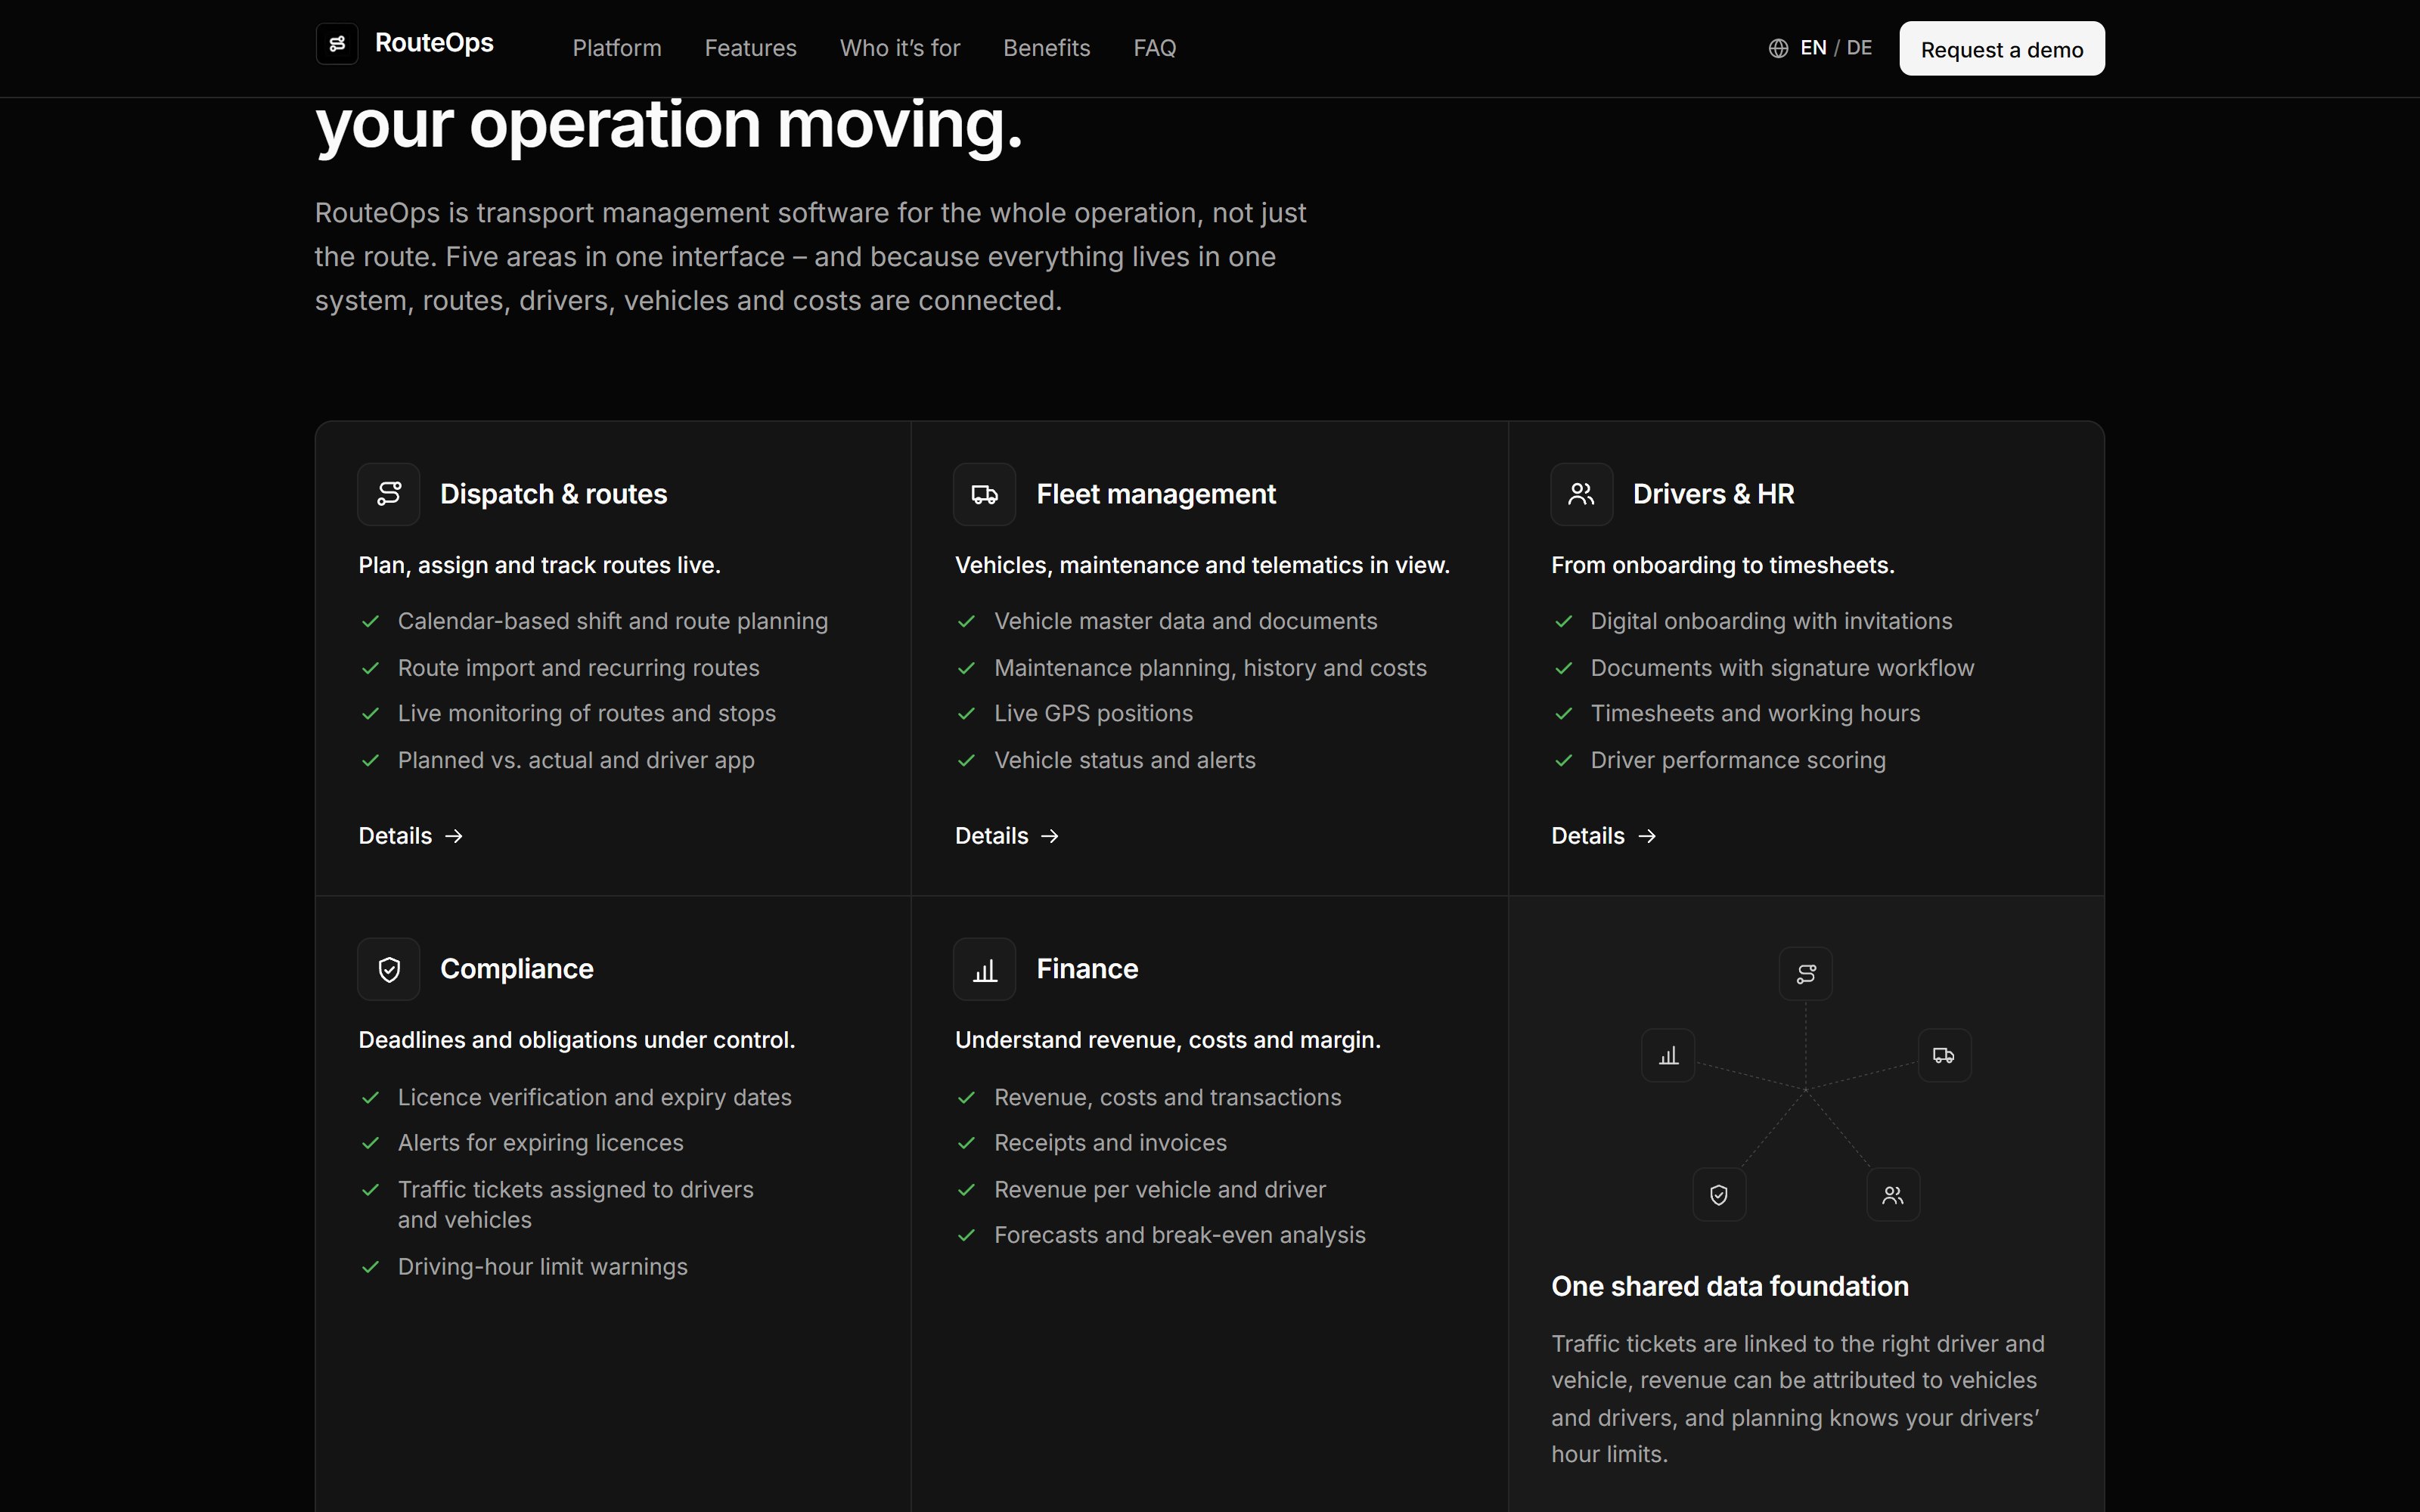Click 'Maintenance planning, history and costs' item

1210,668
